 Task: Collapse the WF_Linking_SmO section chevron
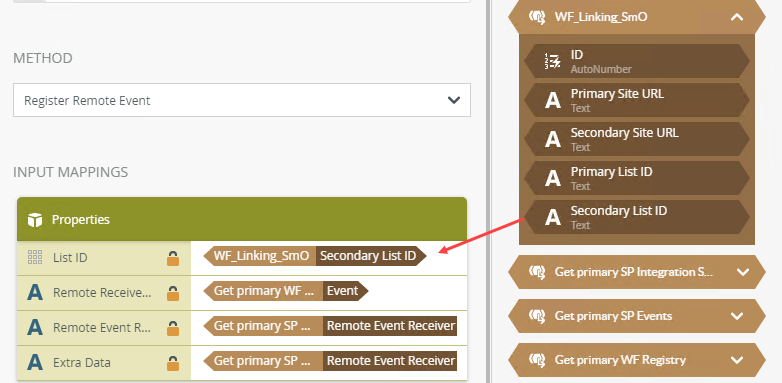[737, 17]
